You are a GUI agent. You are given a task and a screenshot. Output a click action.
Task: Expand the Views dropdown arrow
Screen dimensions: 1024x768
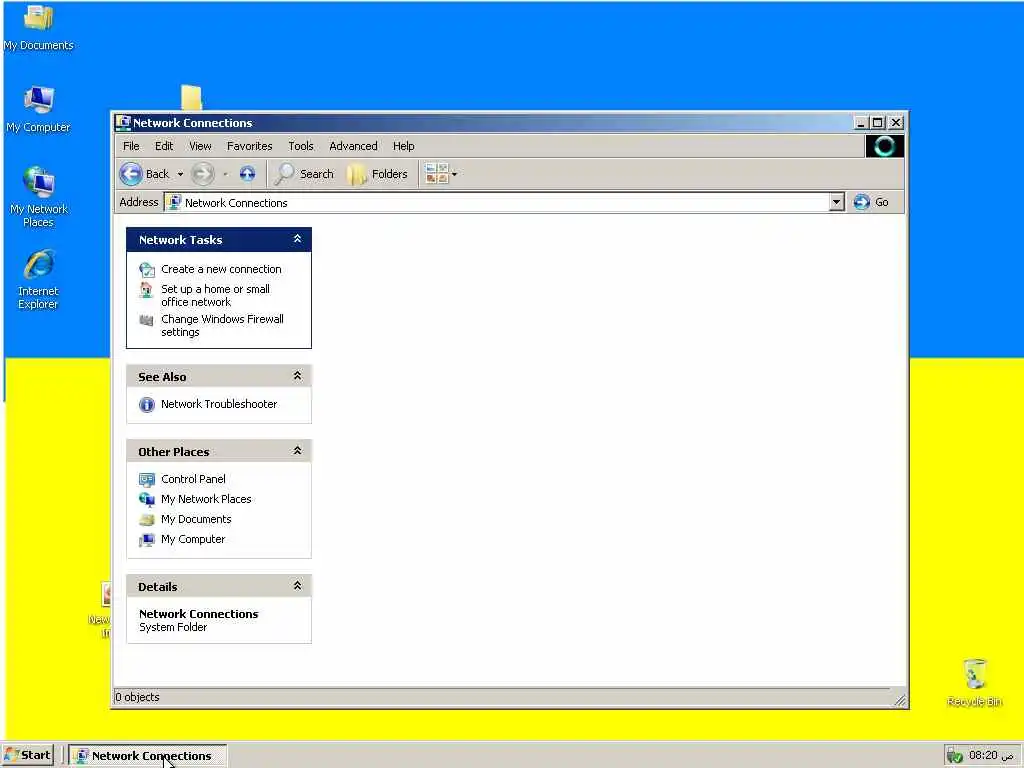[455, 174]
